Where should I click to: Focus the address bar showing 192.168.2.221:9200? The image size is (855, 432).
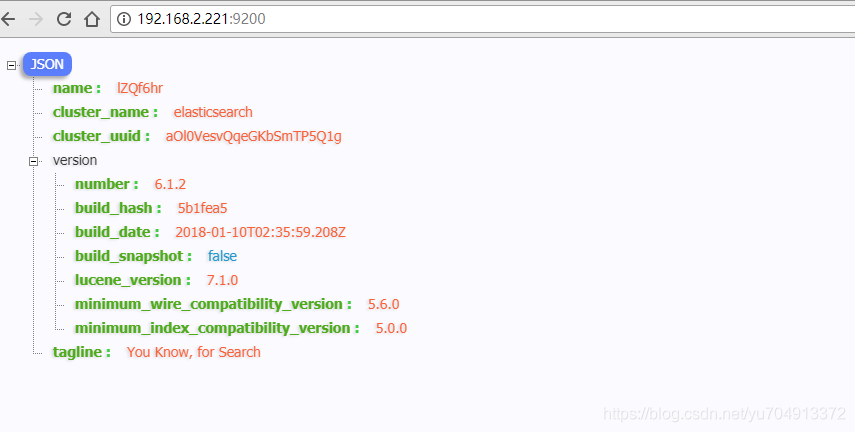483,19
